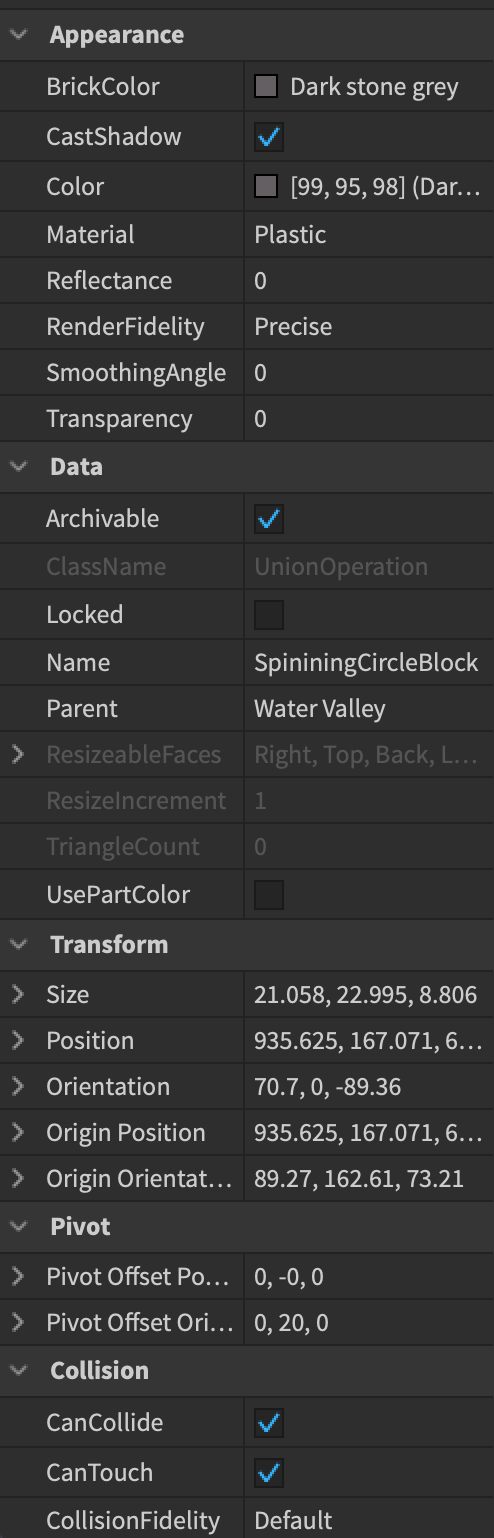Image resolution: width=494 pixels, height=1538 pixels.
Task: Collapse the Pivot section arrow
Action: tap(18, 1226)
